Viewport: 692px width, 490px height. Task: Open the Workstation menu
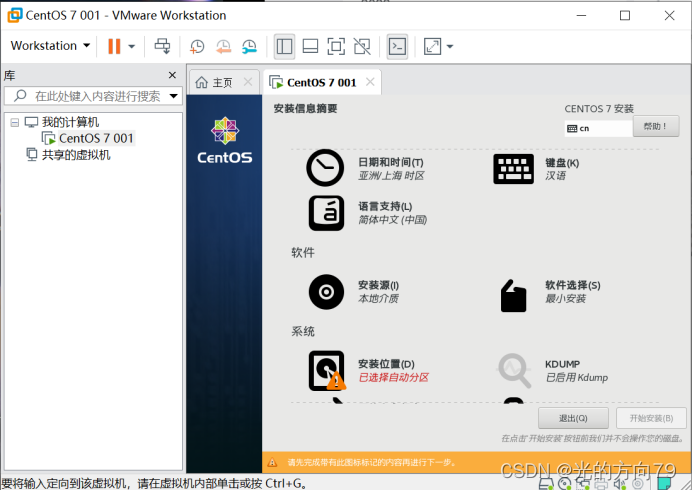tap(50, 45)
